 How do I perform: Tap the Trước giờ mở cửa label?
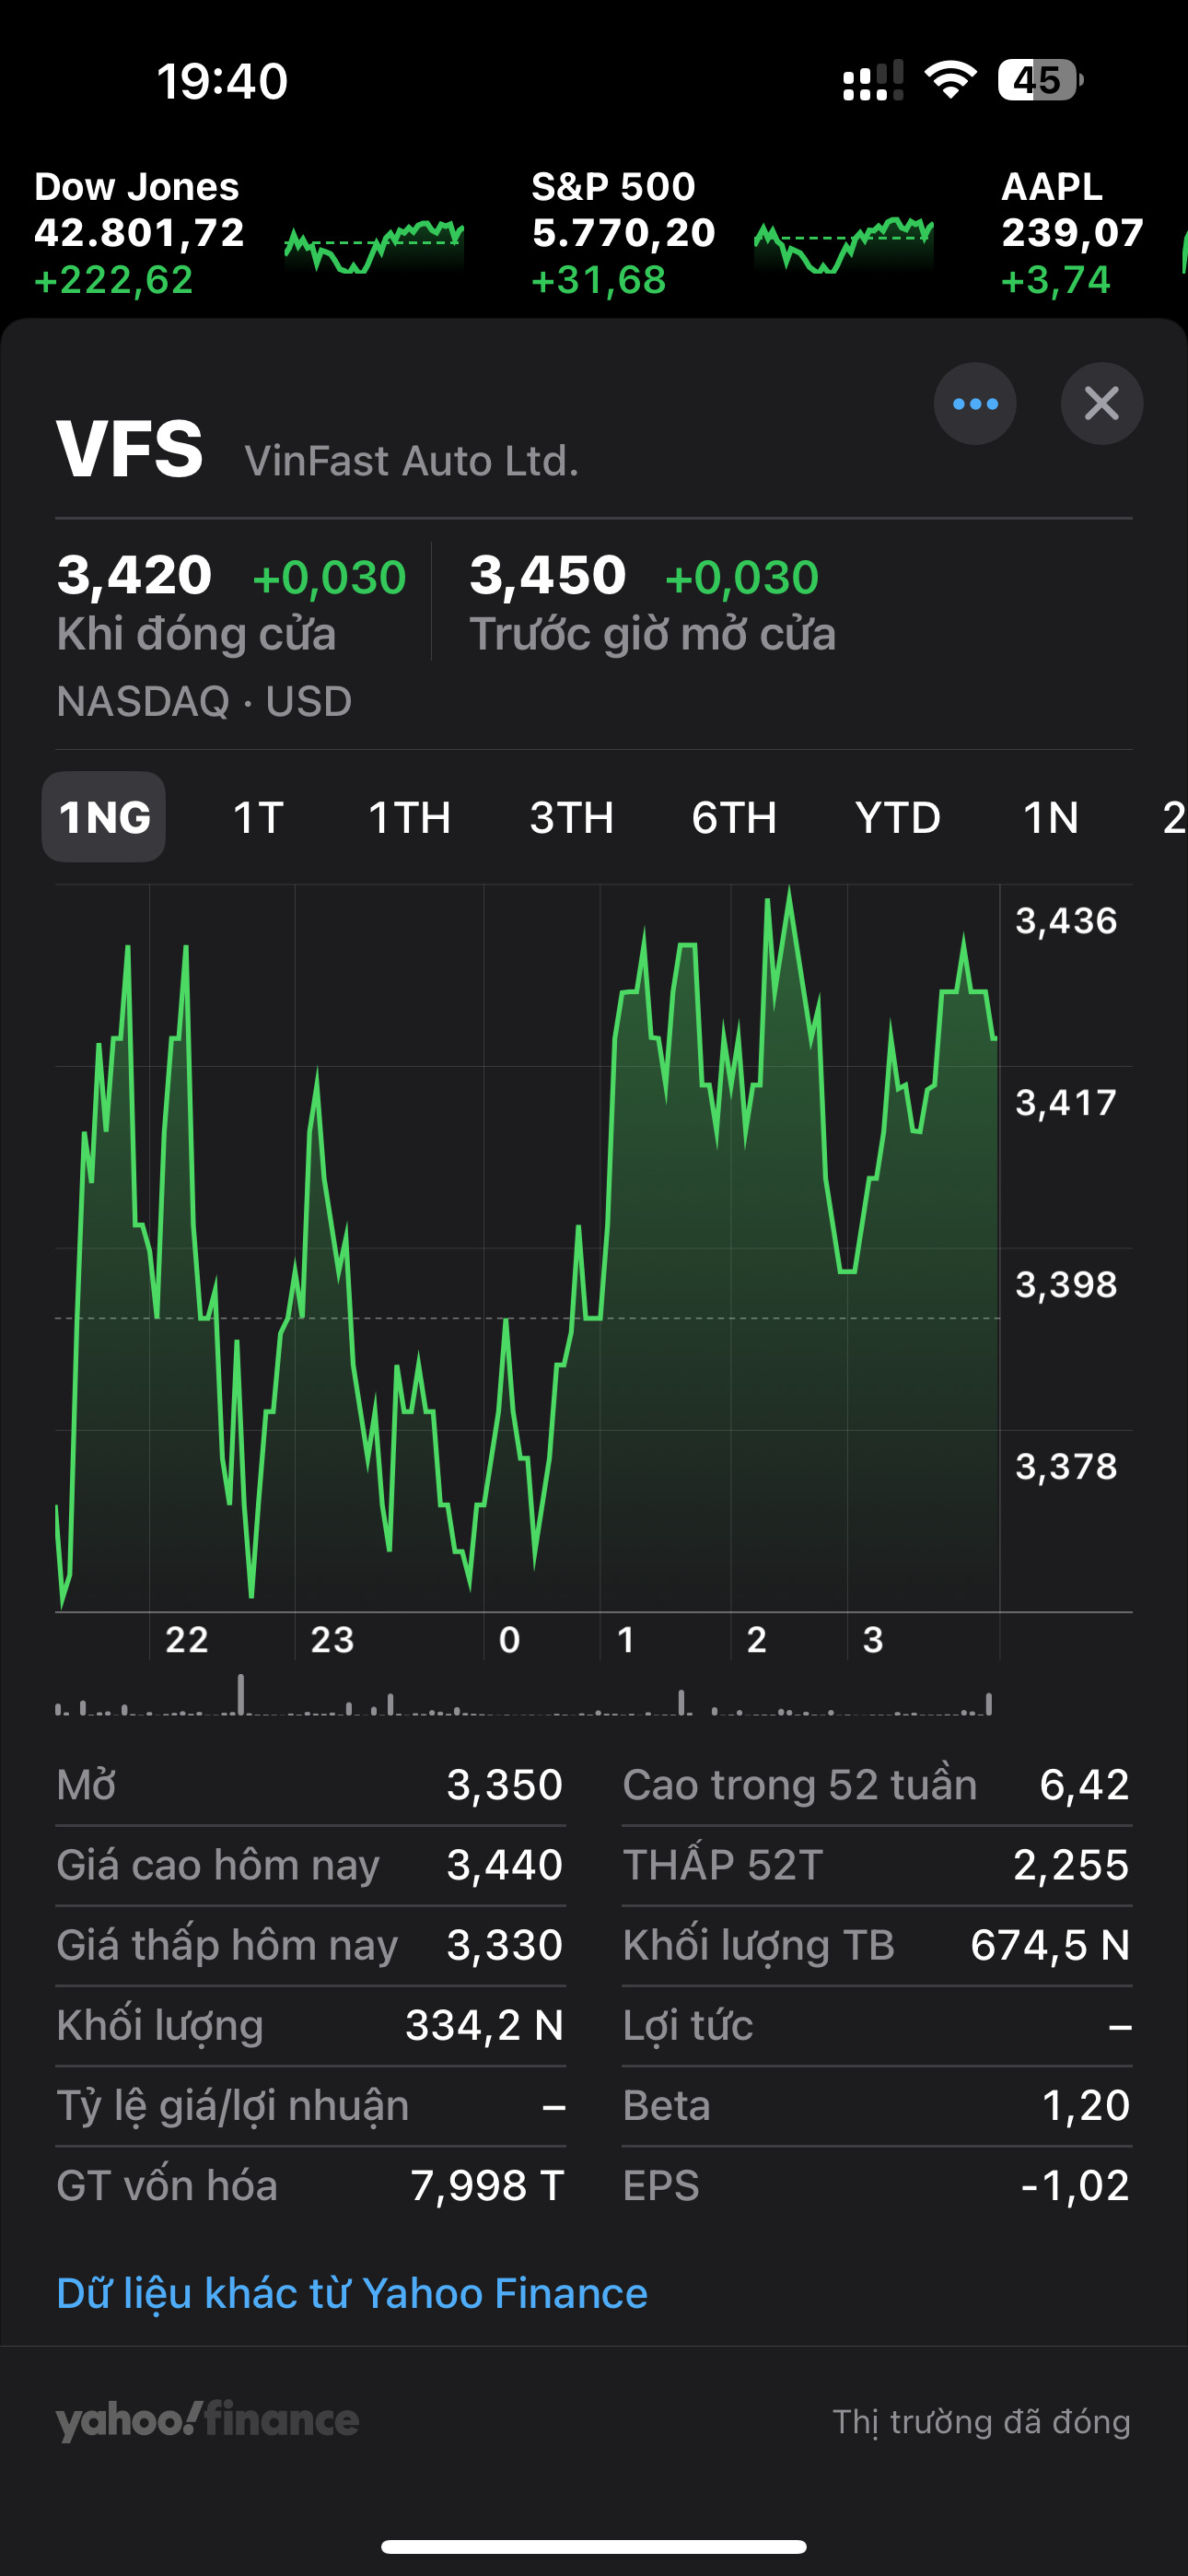click(652, 634)
